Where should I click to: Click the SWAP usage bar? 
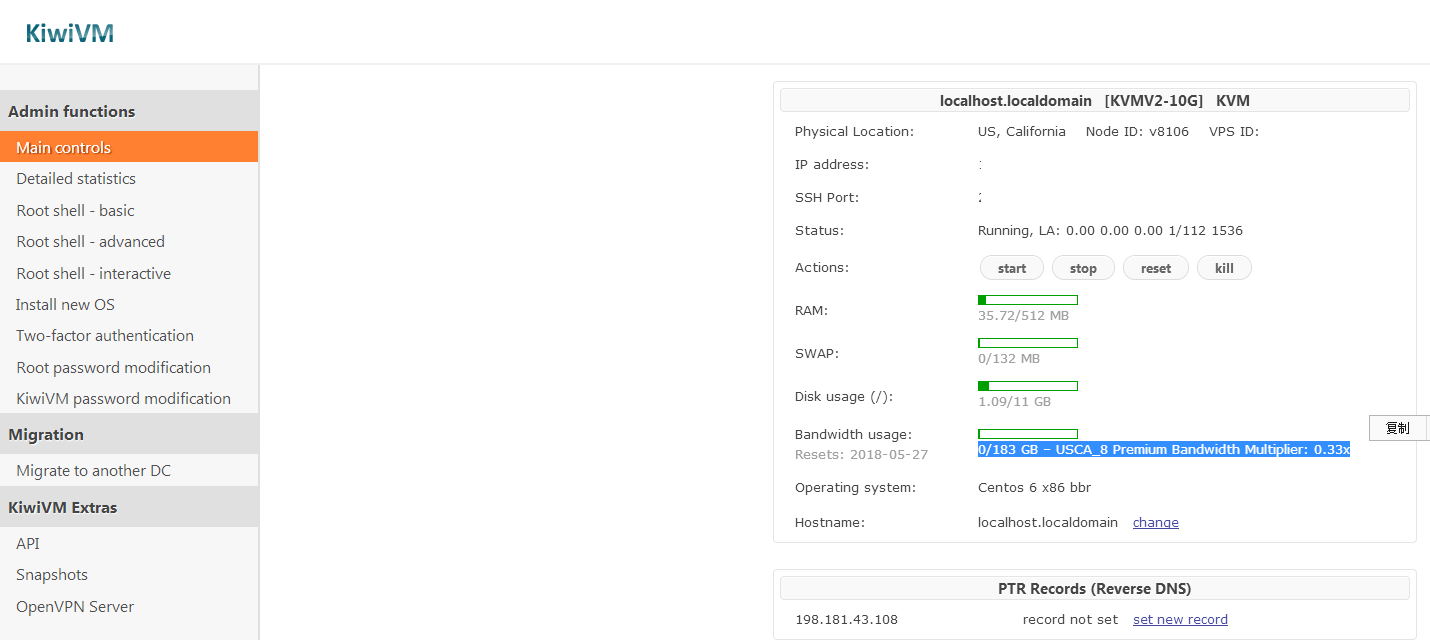tap(1028, 343)
